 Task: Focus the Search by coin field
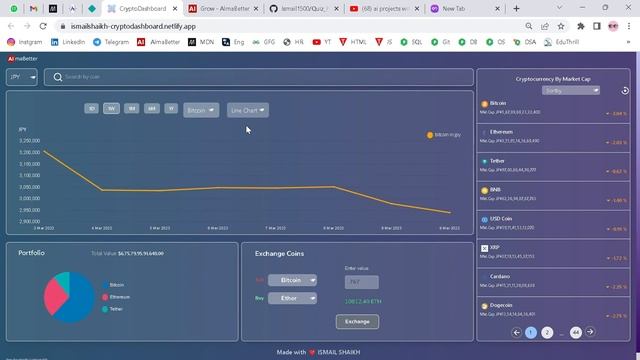tap(258, 77)
